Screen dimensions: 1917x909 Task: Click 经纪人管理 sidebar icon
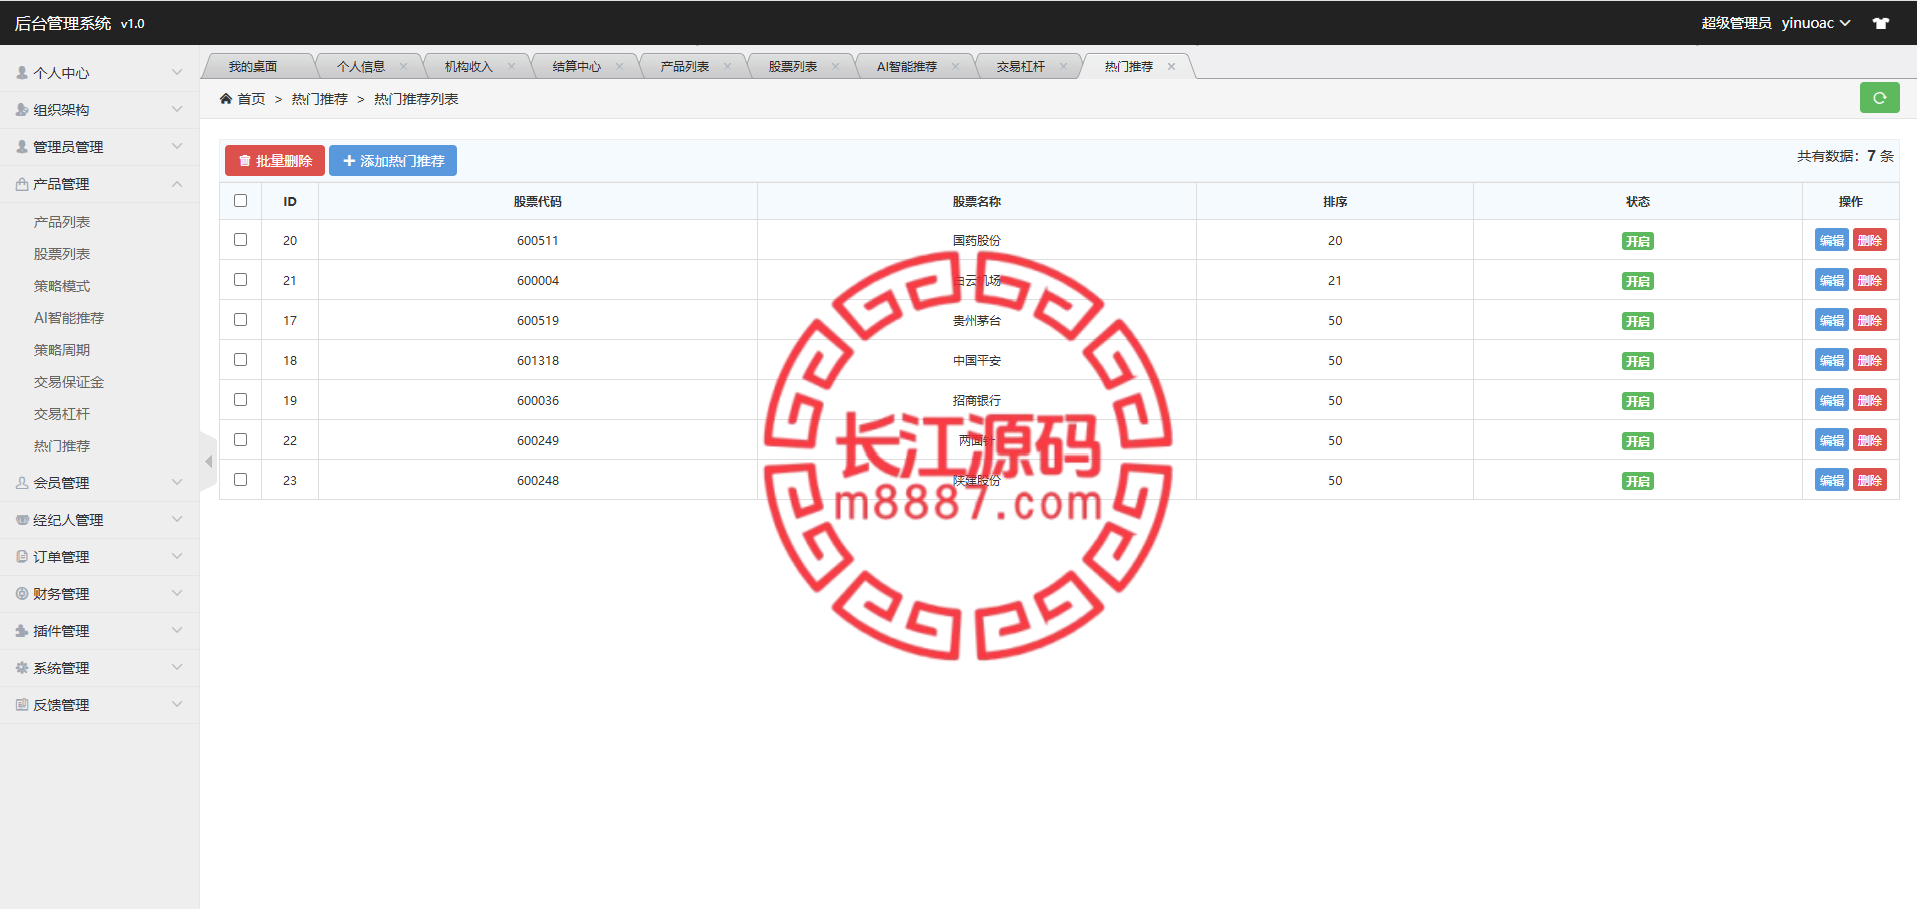point(22,519)
